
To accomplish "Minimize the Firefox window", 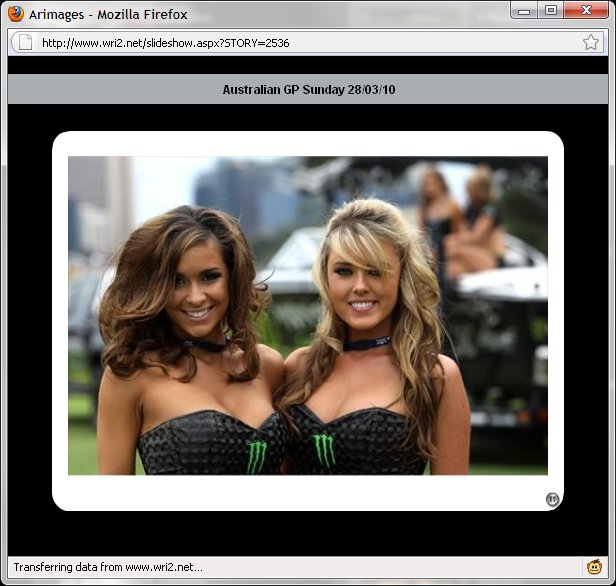I will click(524, 11).
